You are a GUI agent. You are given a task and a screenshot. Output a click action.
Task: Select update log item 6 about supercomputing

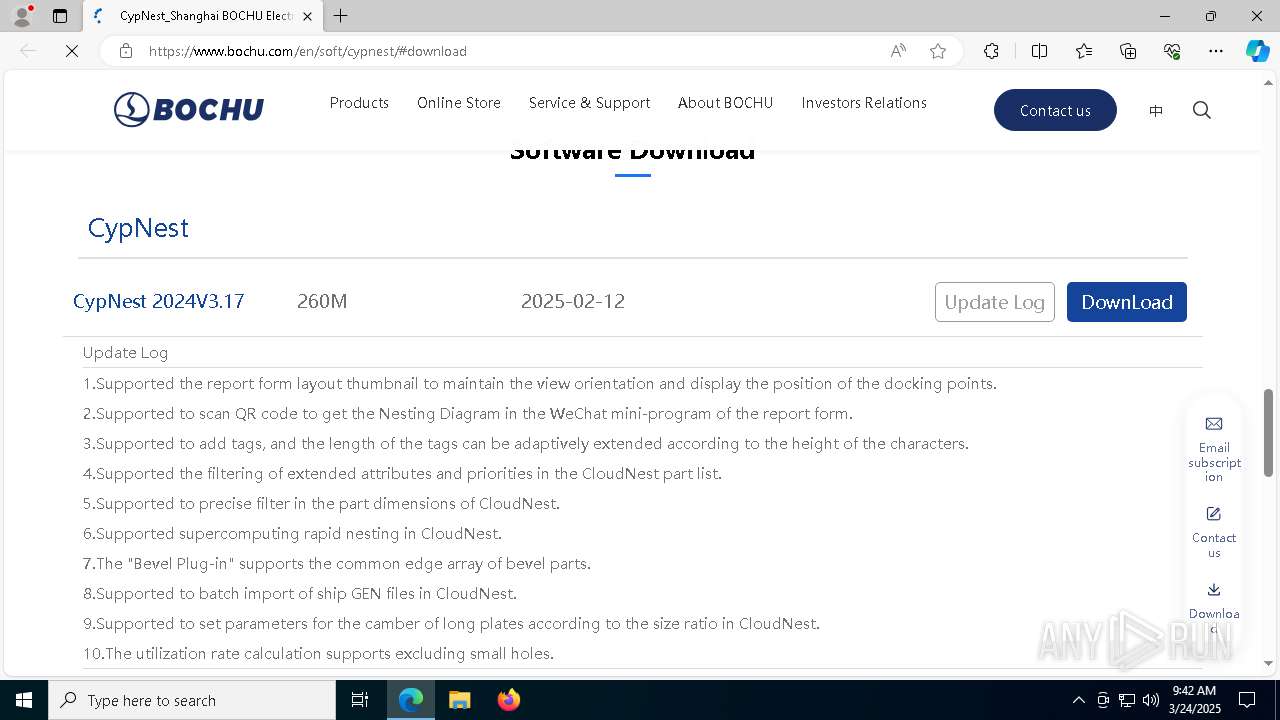click(x=292, y=533)
